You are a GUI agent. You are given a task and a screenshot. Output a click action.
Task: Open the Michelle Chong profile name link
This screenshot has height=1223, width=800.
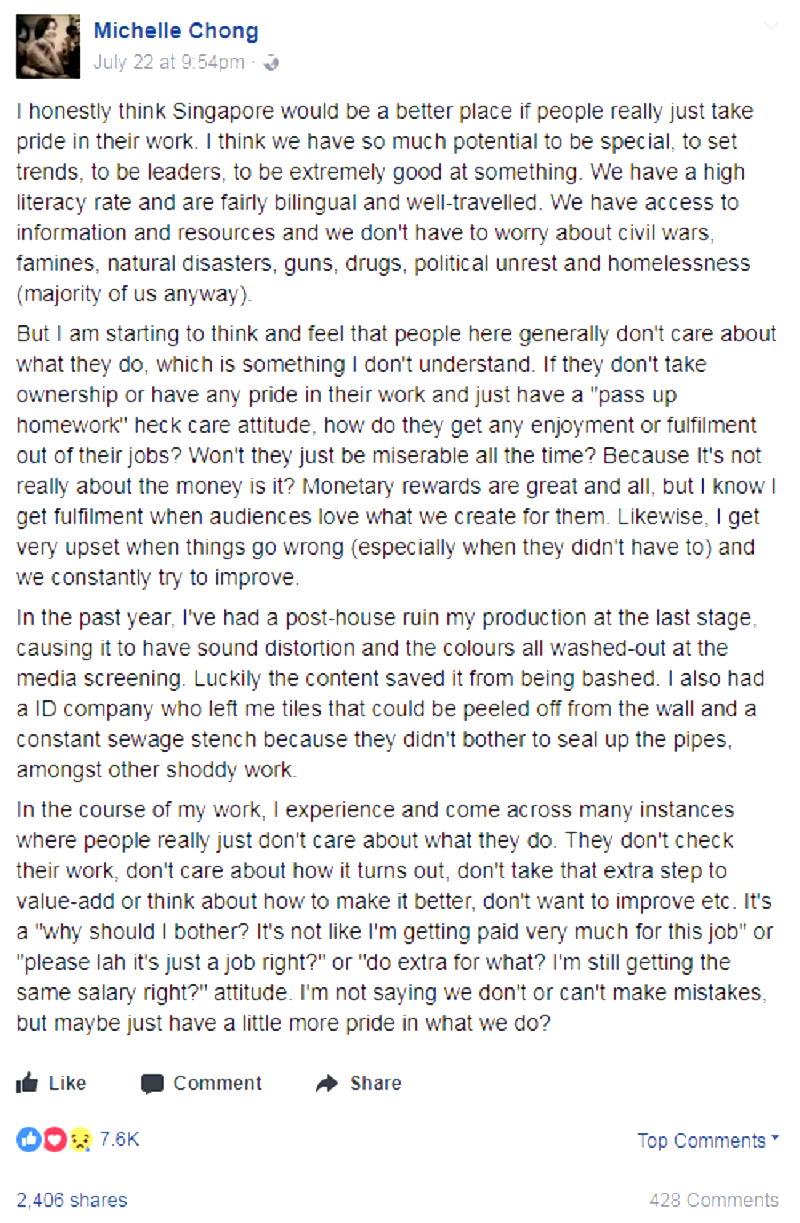176,31
